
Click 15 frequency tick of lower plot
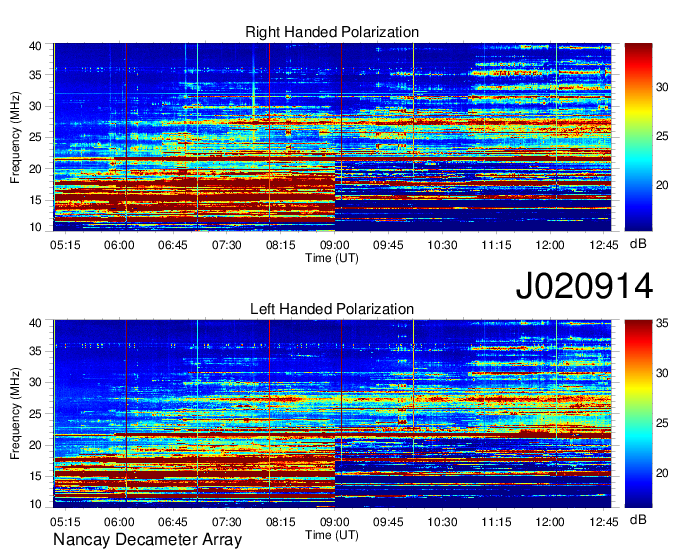(x=36, y=477)
